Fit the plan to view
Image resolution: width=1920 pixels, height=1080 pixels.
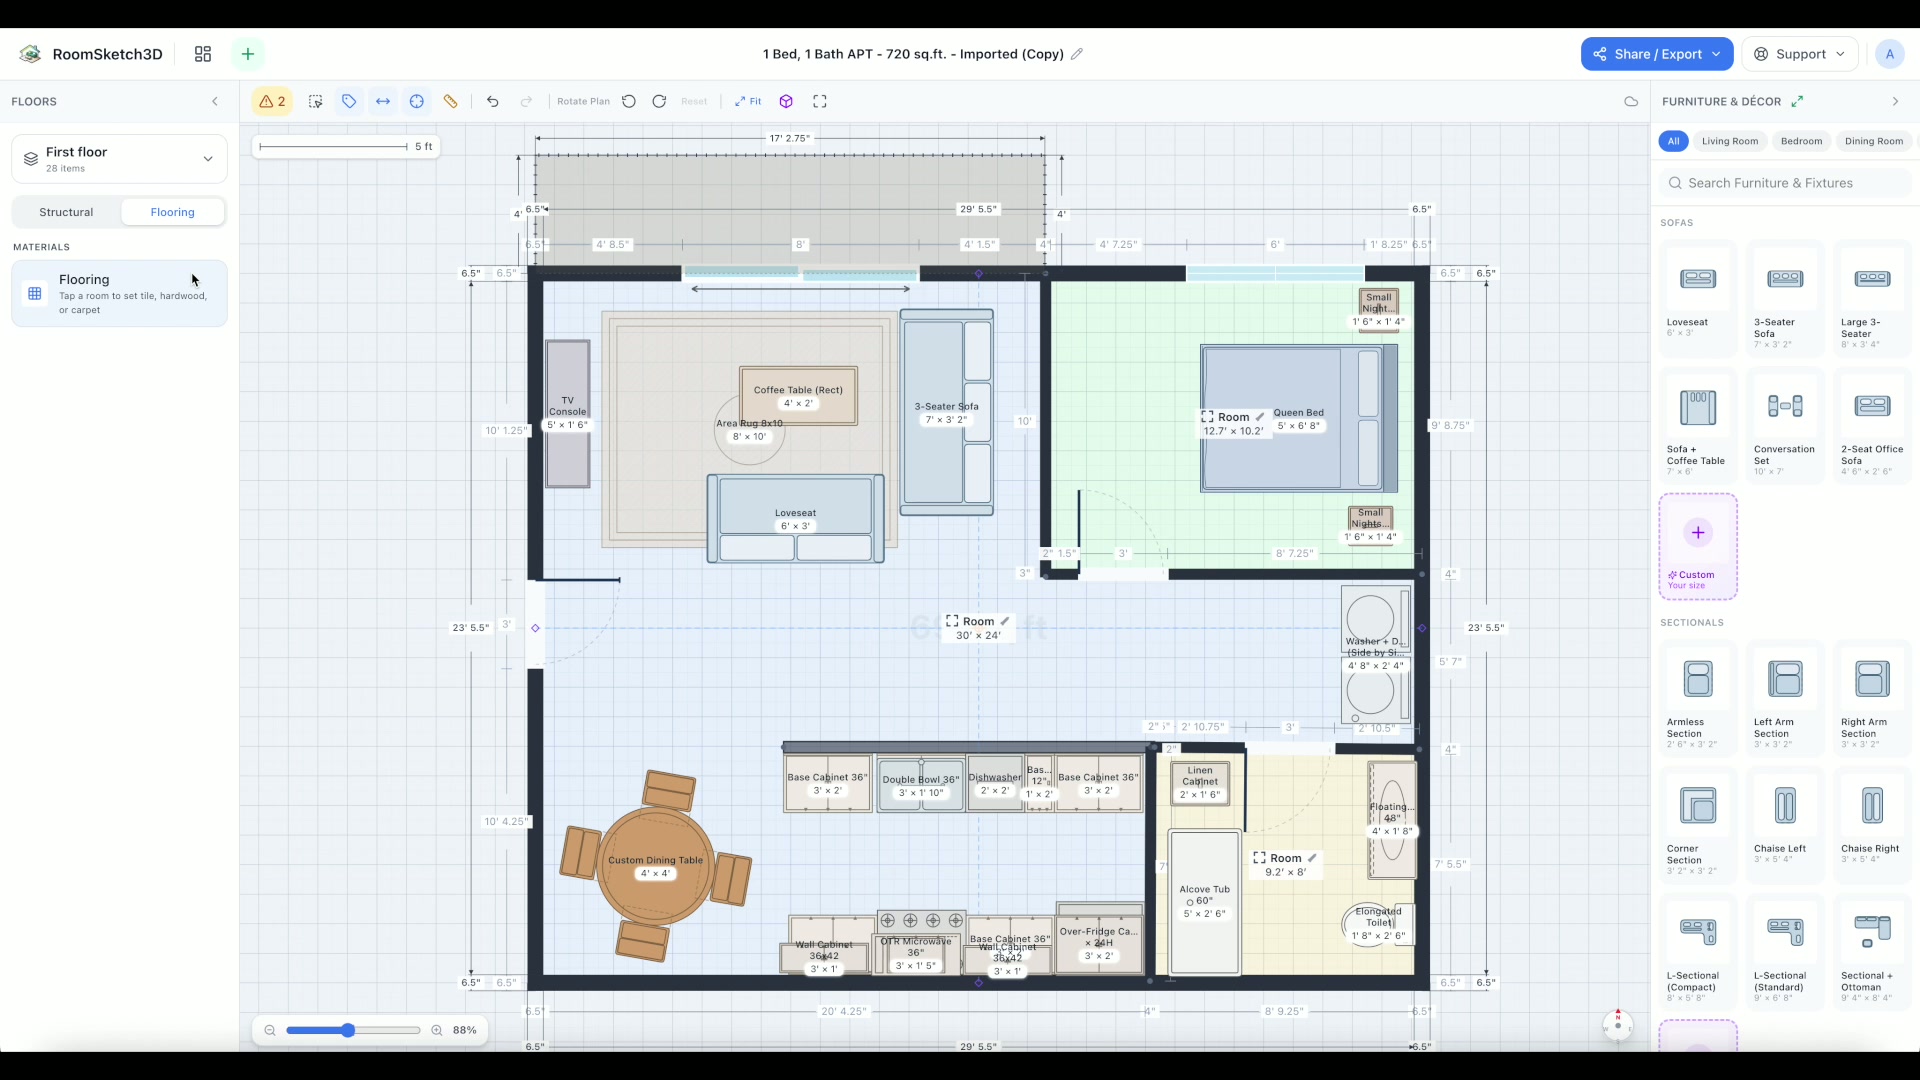tap(748, 101)
